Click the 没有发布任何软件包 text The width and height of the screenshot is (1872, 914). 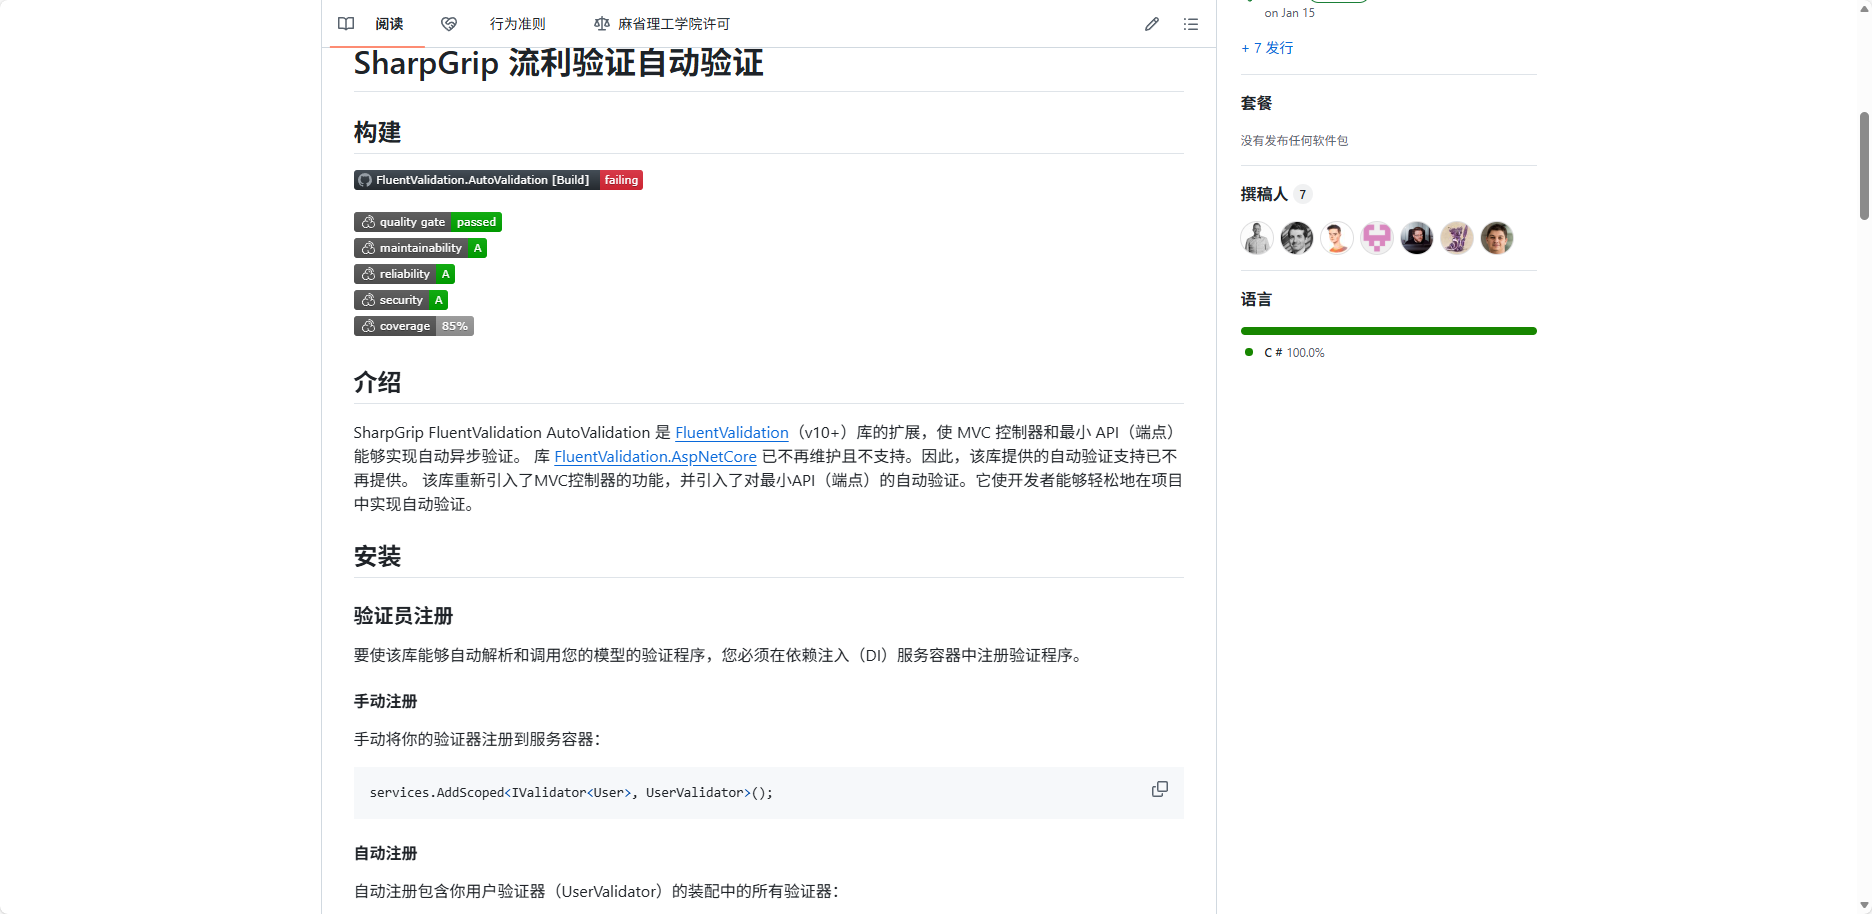tap(1295, 141)
